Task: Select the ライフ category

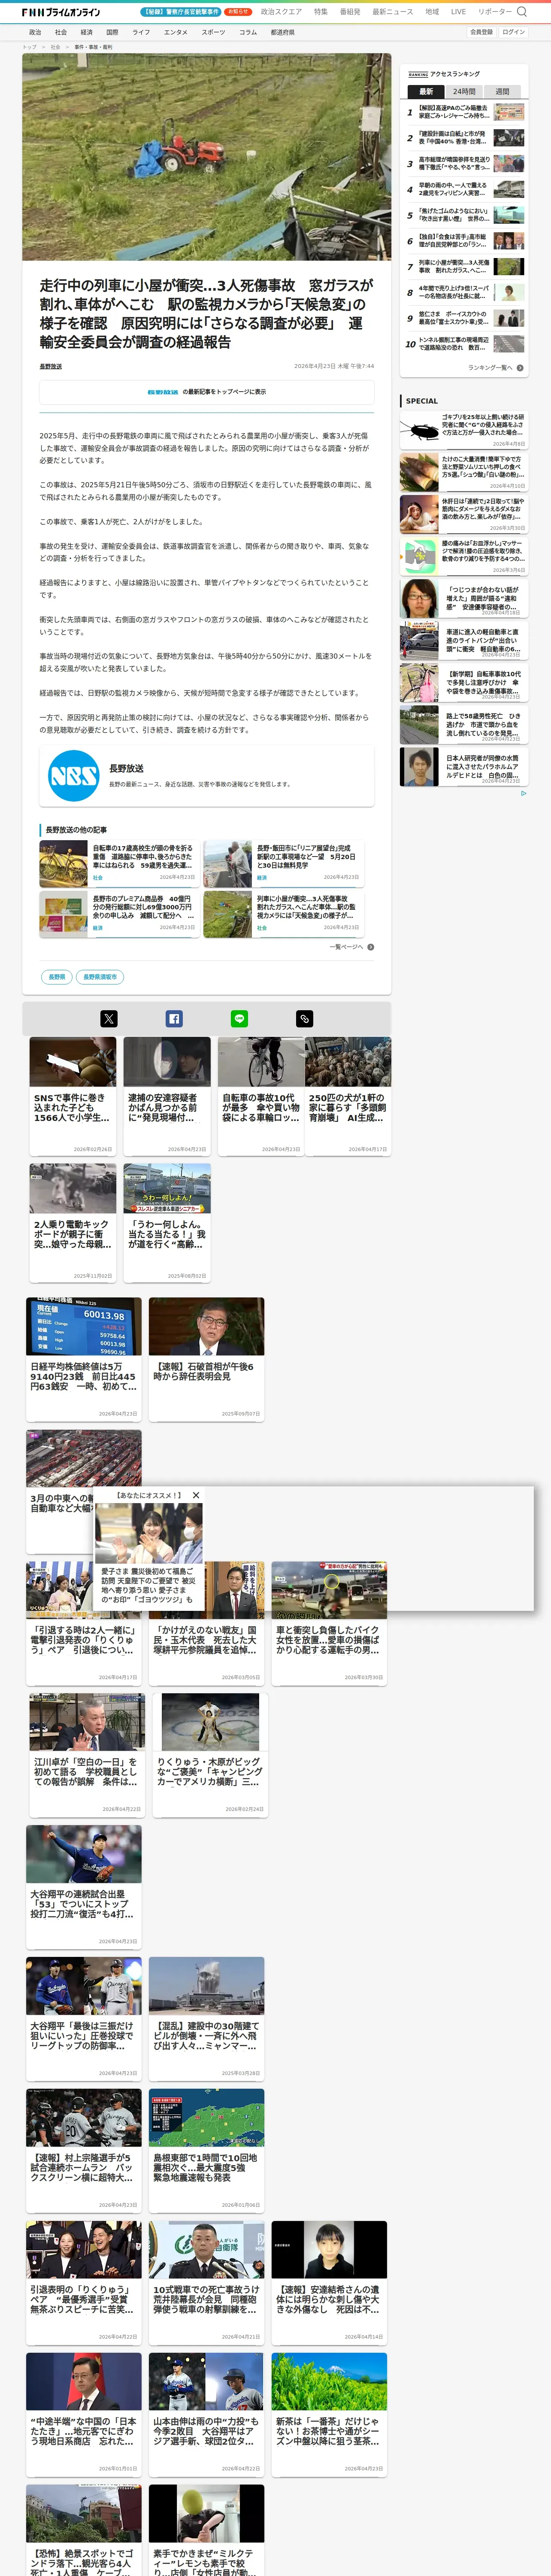Action: coord(141,32)
